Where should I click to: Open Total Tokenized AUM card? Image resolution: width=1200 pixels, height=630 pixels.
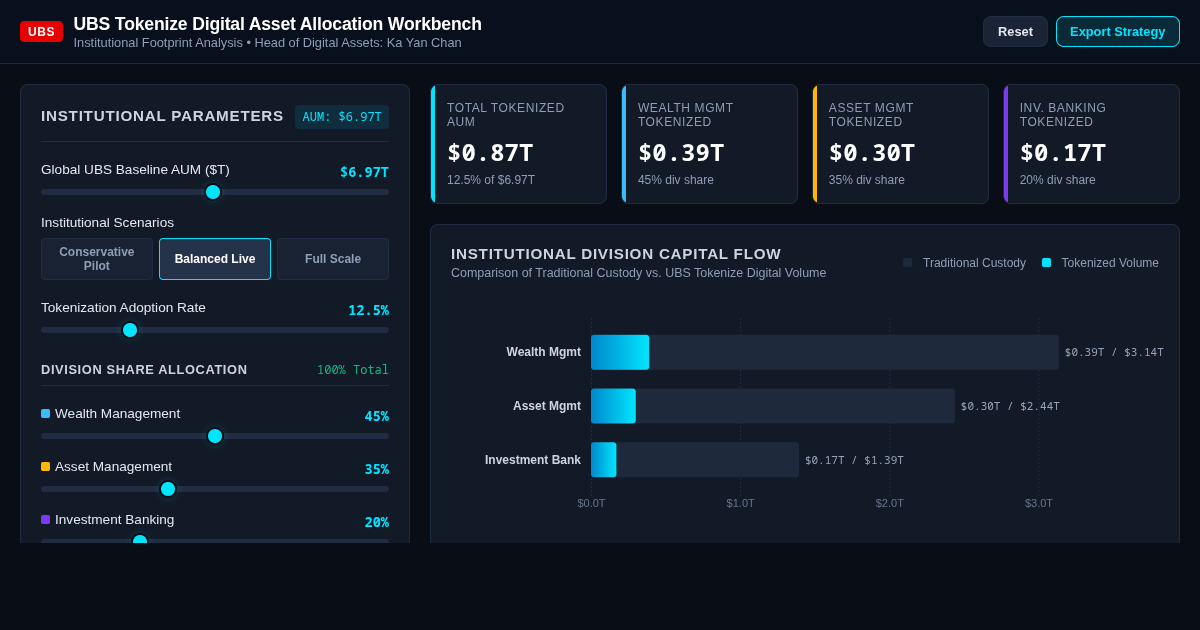tap(519, 144)
